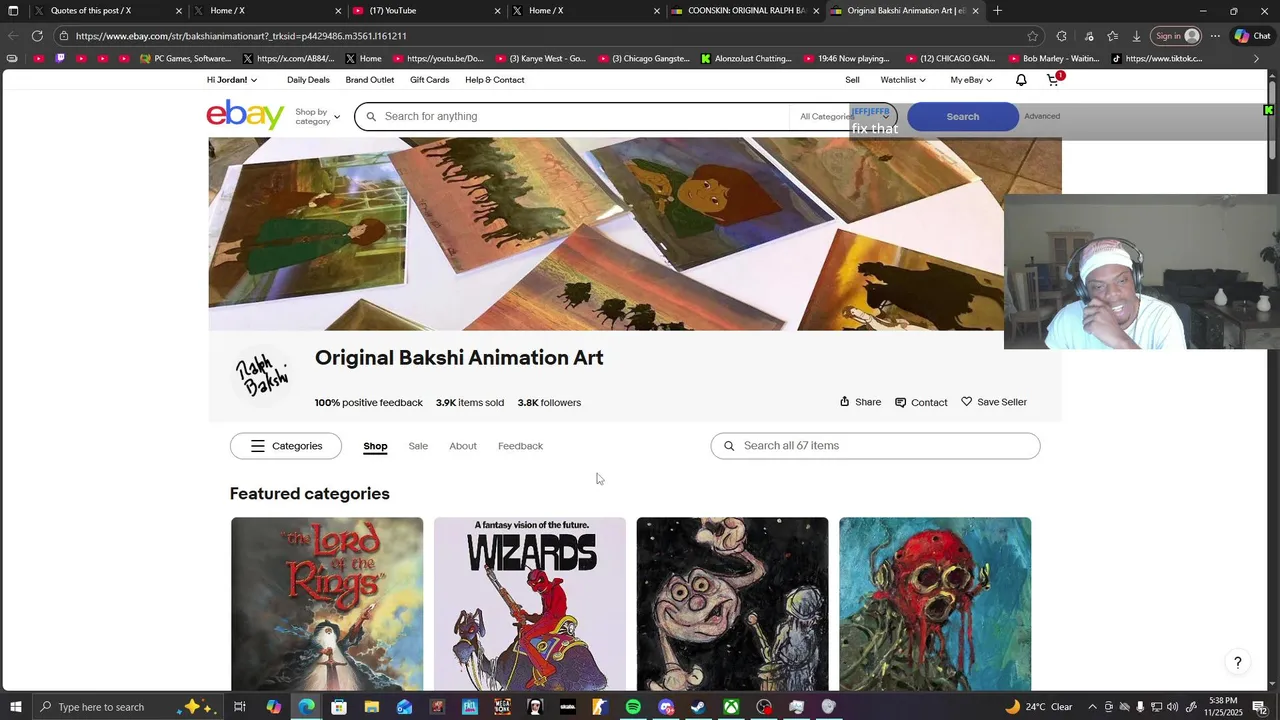The height and width of the screenshot is (720, 1280).
Task: Switch to the COONSKIN browser tab
Action: [745, 11]
